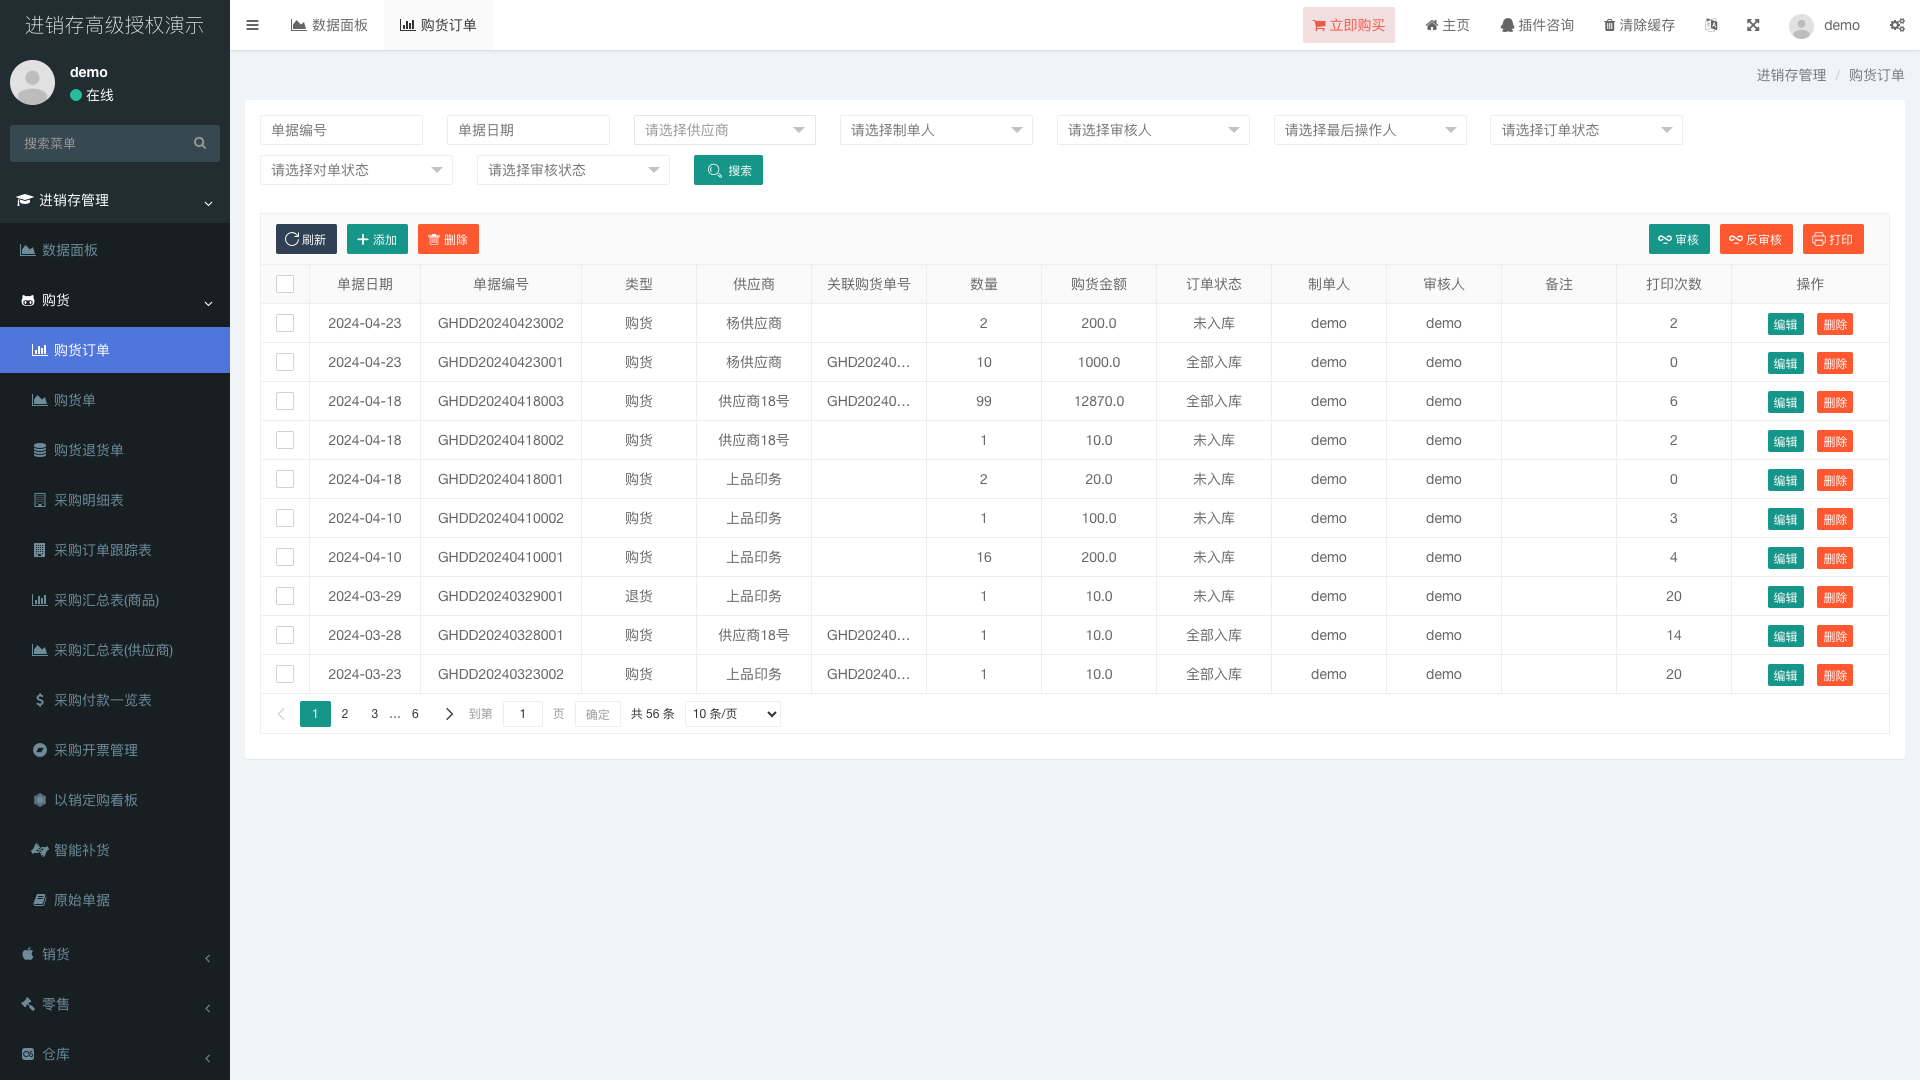The height and width of the screenshot is (1080, 1920).
Task: Check the row GHDD20240418002 checkbox
Action: pos(285,440)
